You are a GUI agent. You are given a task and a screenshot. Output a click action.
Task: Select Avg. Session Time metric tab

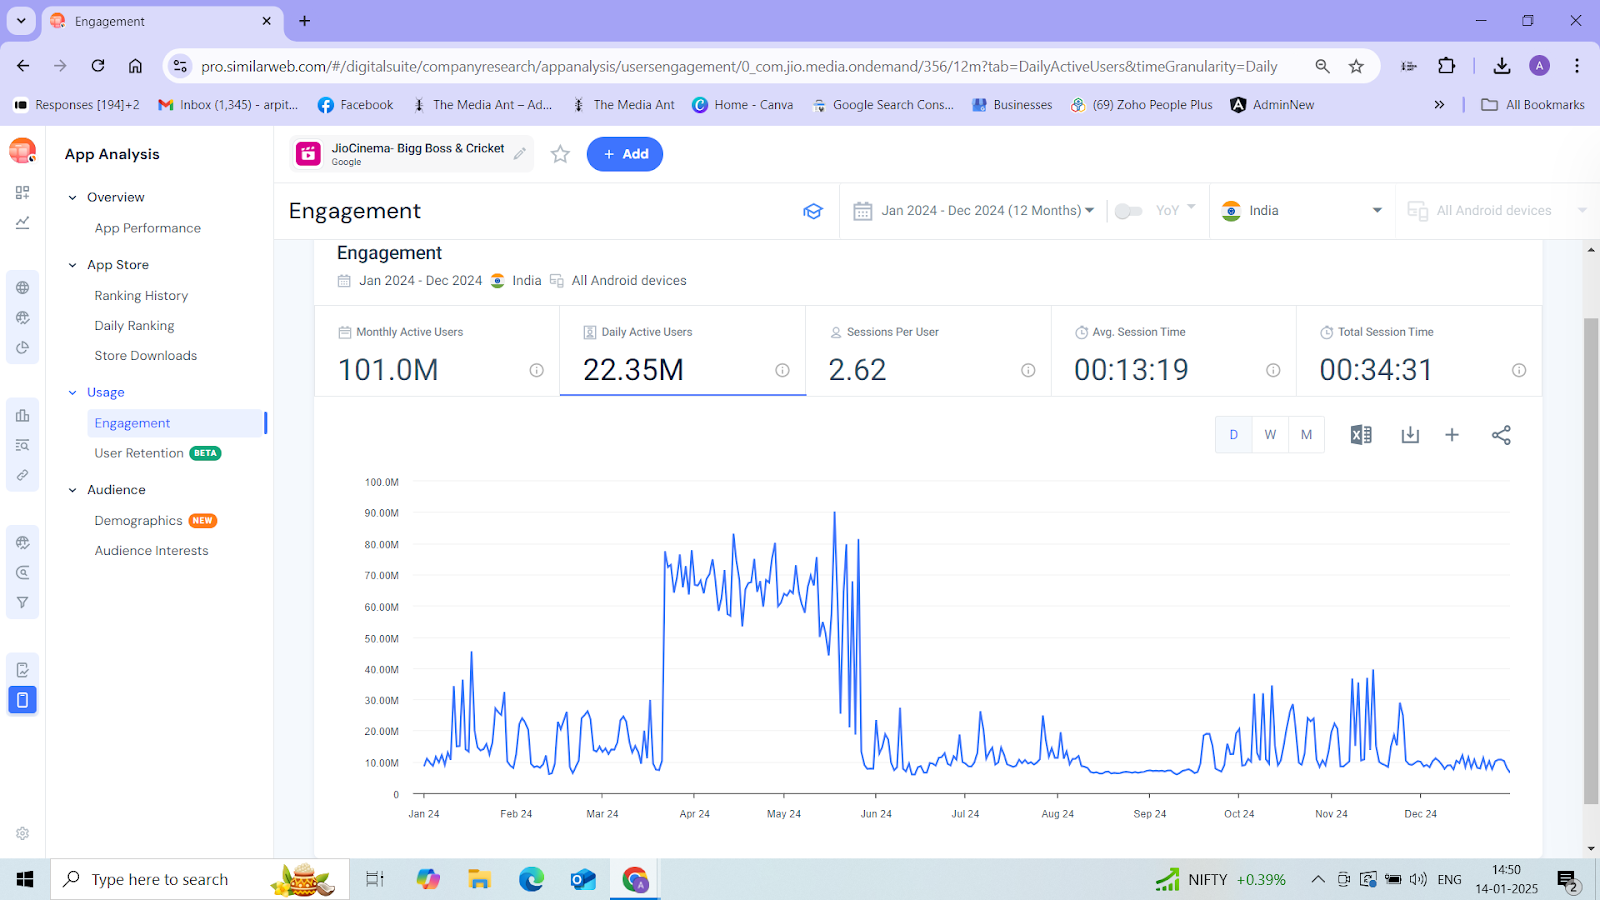pos(1174,351)
